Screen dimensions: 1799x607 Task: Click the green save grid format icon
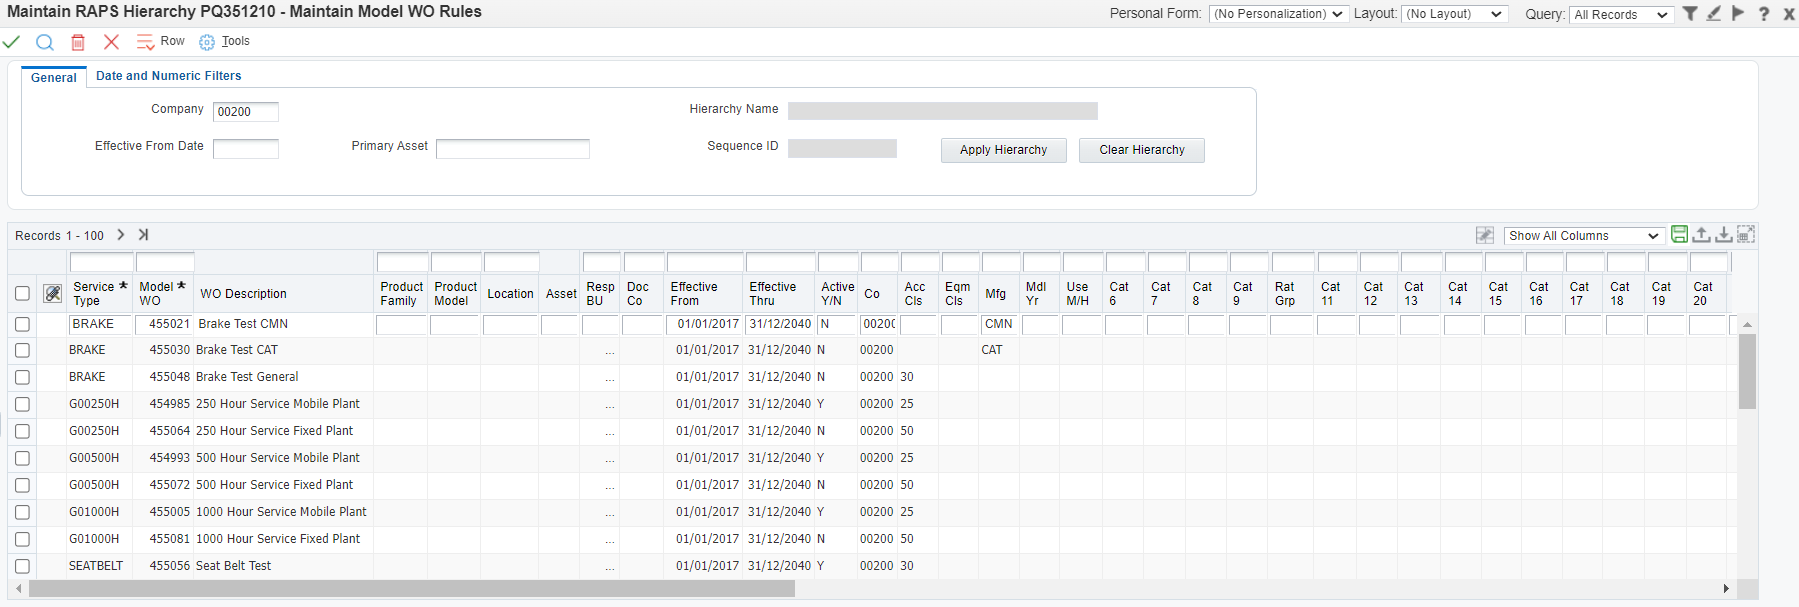(1679, 235)
